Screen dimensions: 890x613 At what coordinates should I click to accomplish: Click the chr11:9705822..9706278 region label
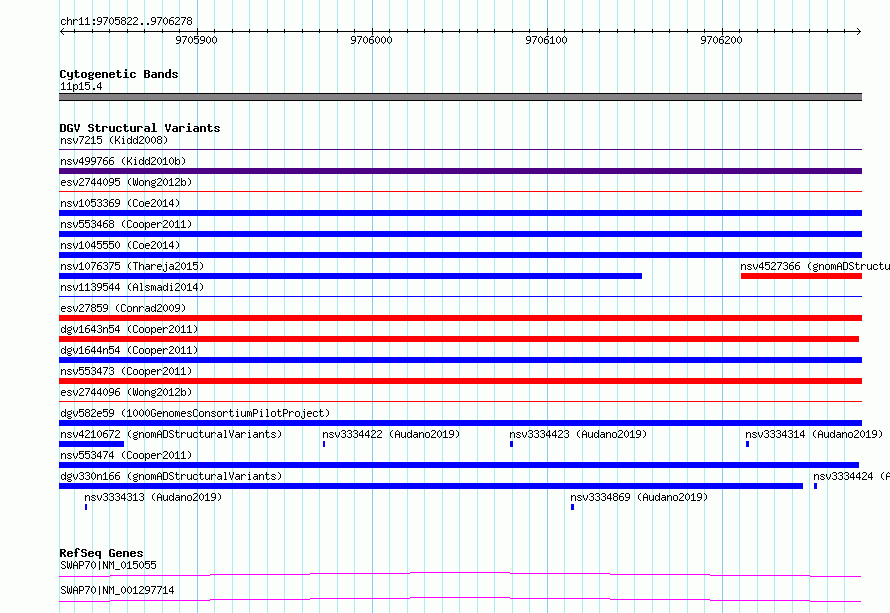click(x=126, y=21)
